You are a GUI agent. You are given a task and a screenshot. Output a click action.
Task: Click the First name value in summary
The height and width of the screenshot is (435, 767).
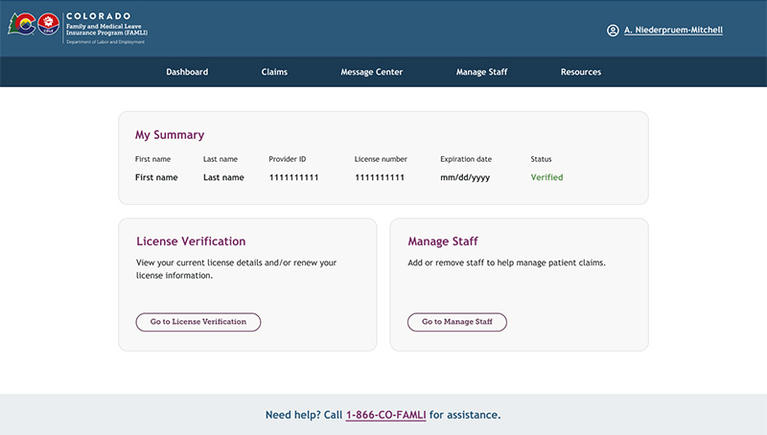pyautogui.click(x=156, y=177)
